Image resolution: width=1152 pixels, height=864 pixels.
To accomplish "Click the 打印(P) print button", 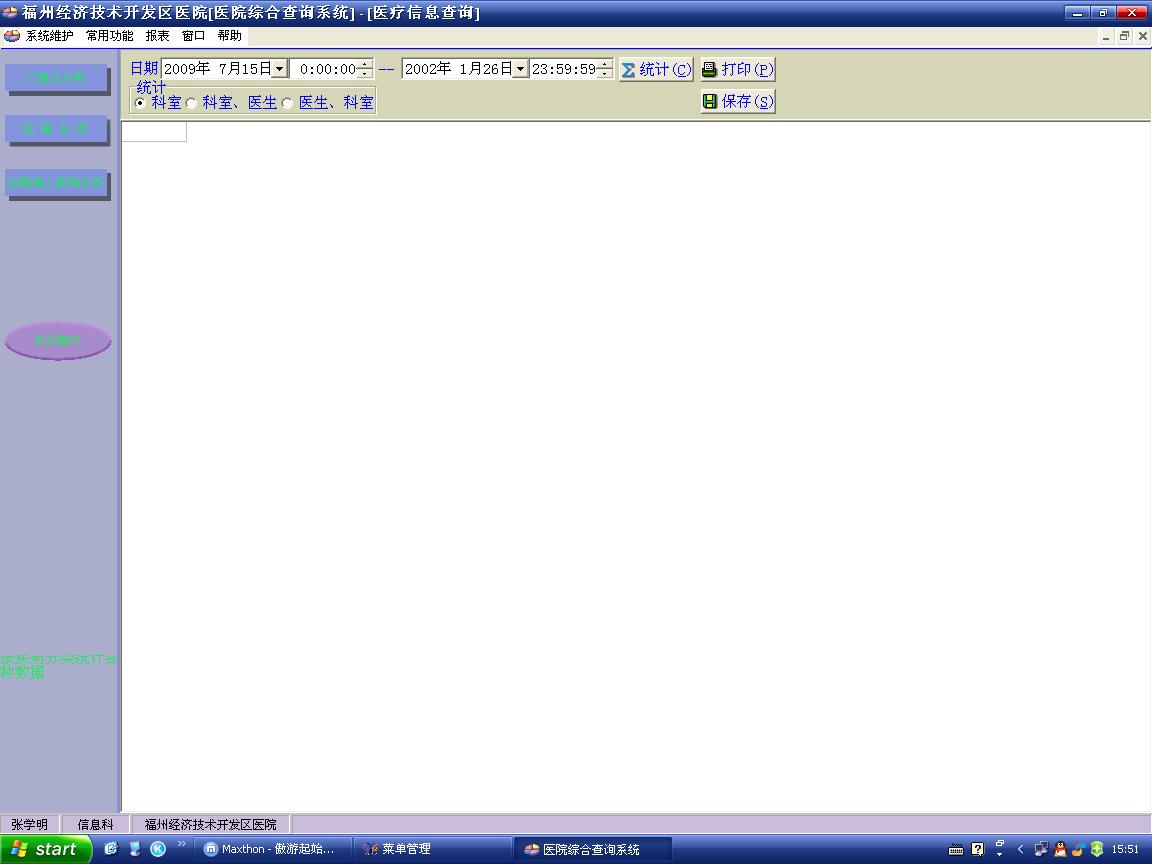I will click(x=738, y=69).
